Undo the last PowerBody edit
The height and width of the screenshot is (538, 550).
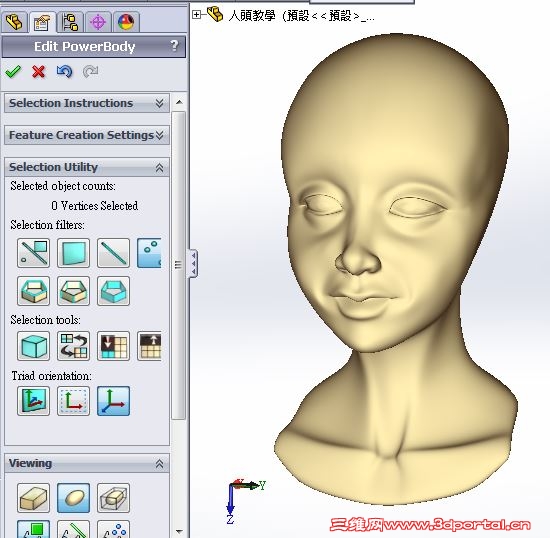(x=65, y=72)
